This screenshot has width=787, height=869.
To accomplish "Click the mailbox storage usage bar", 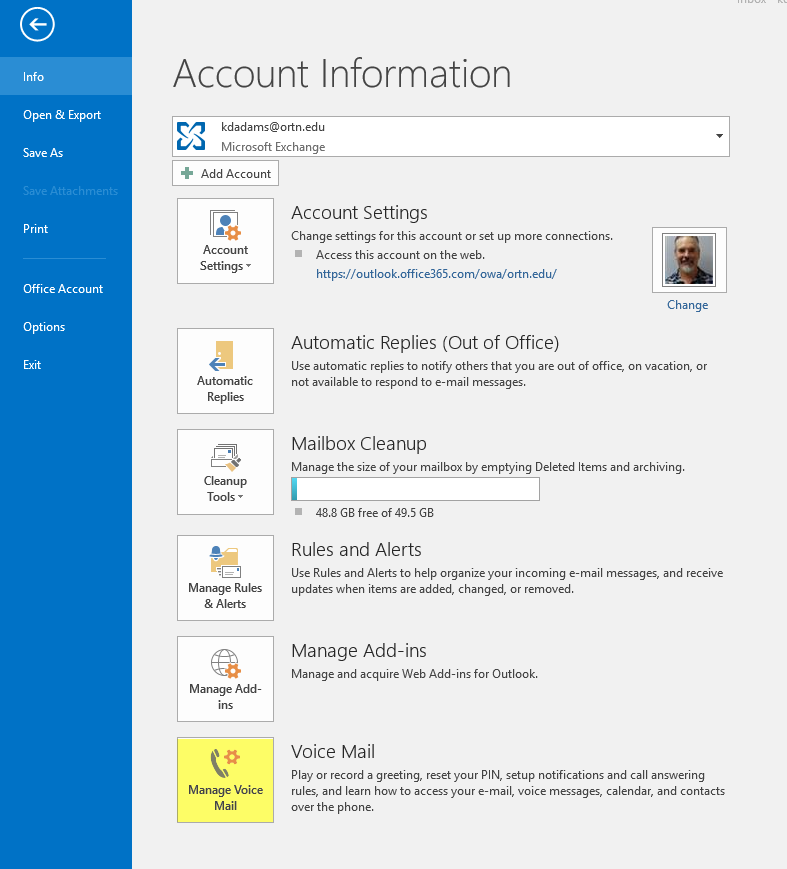I will coord(415,489).
